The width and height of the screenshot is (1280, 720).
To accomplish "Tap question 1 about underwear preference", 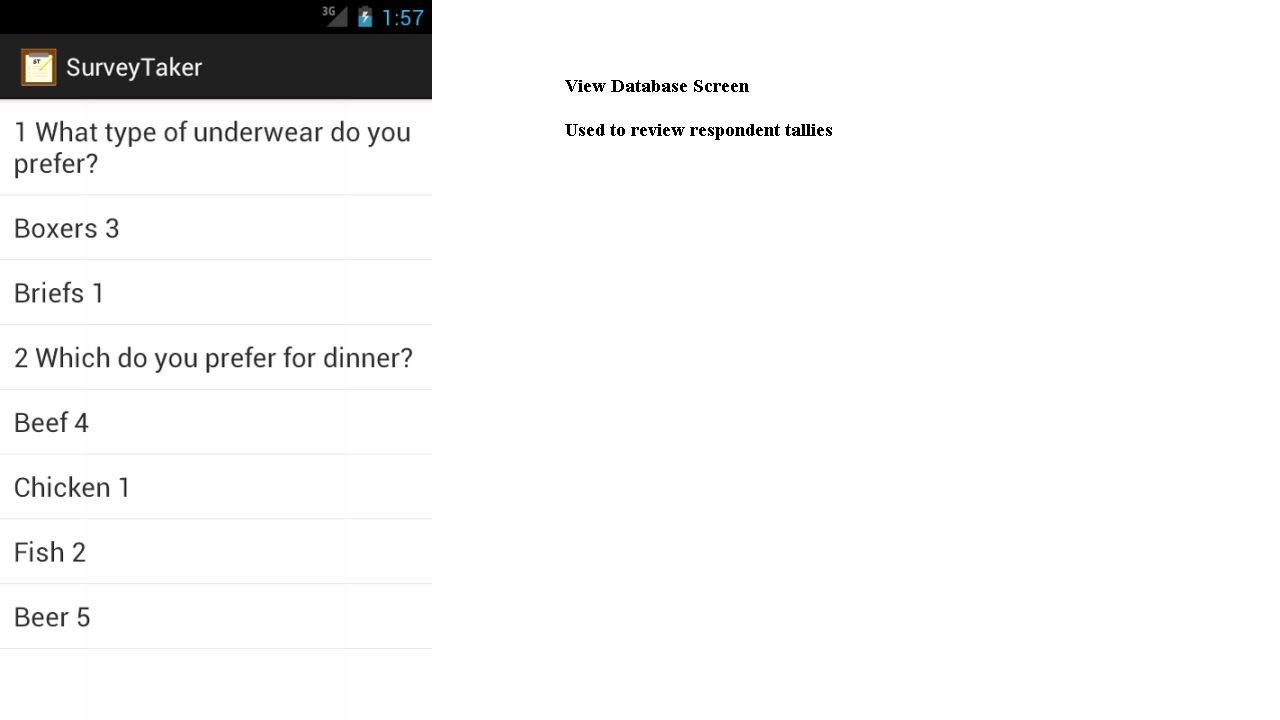I will point(212,147).
